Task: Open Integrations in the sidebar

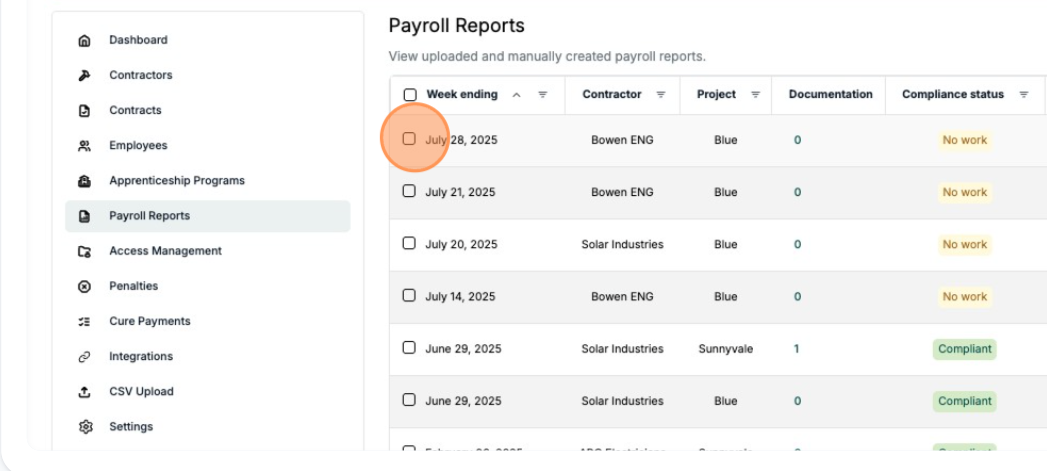Action: coord(141,356)
